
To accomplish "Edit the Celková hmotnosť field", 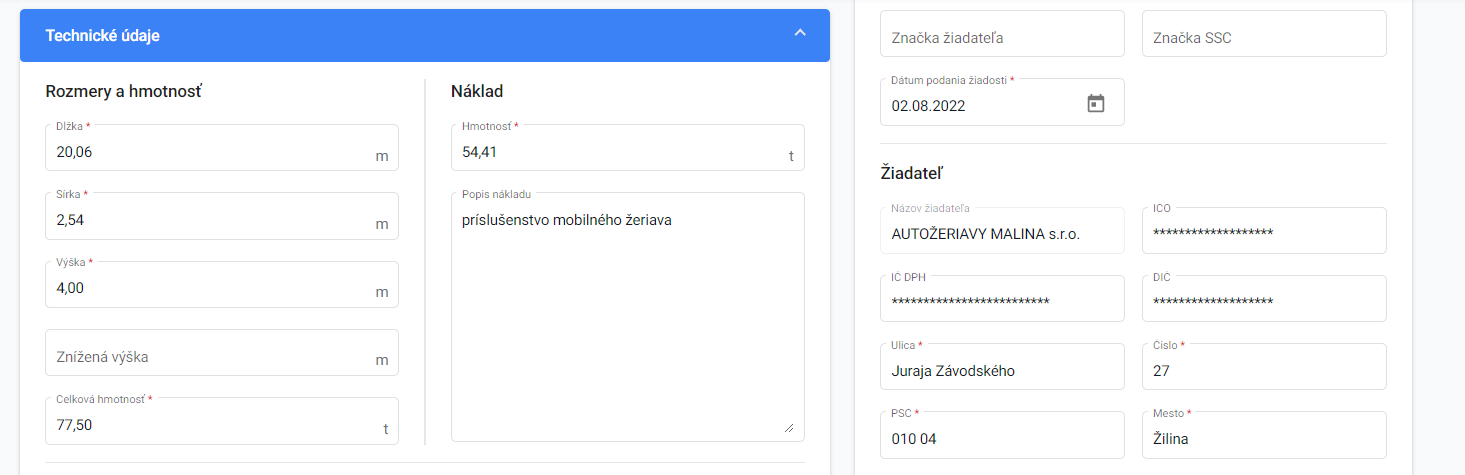I will [x=222, y=421].
